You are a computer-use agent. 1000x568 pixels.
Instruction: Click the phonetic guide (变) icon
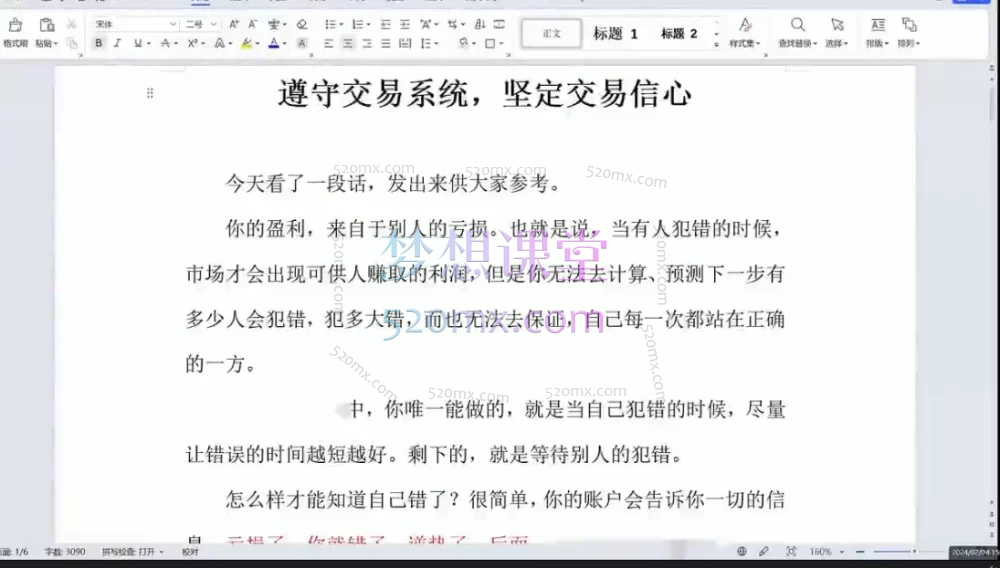[x=274, y=24]
